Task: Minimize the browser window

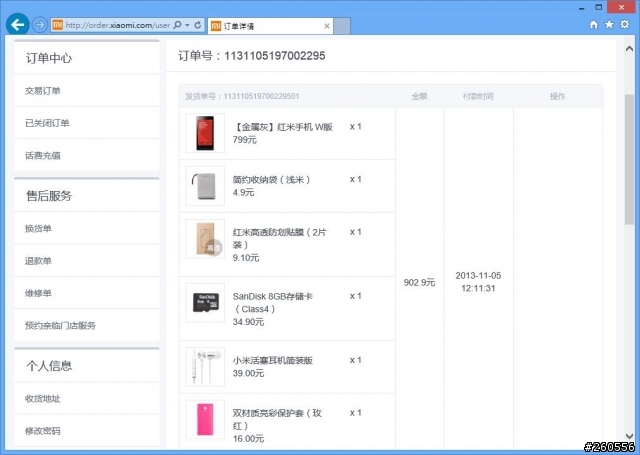Action: pyautogui.click(x=582, y=8)
